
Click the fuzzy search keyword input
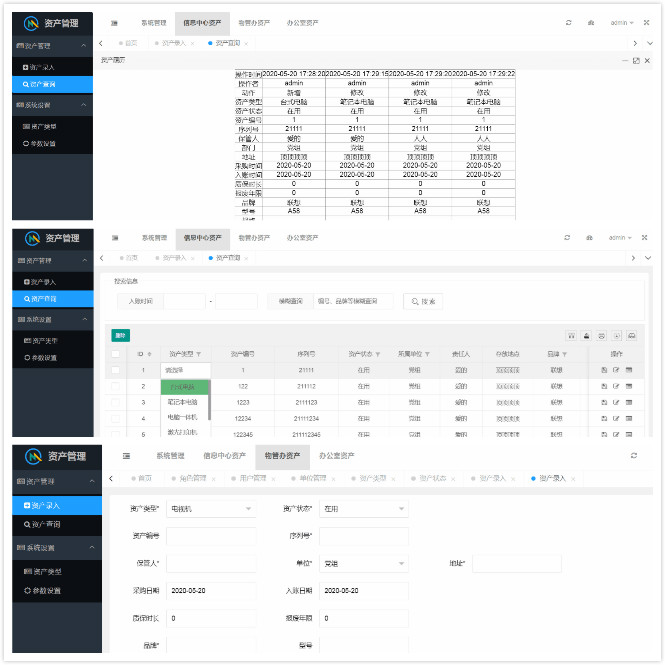[353, 301]
